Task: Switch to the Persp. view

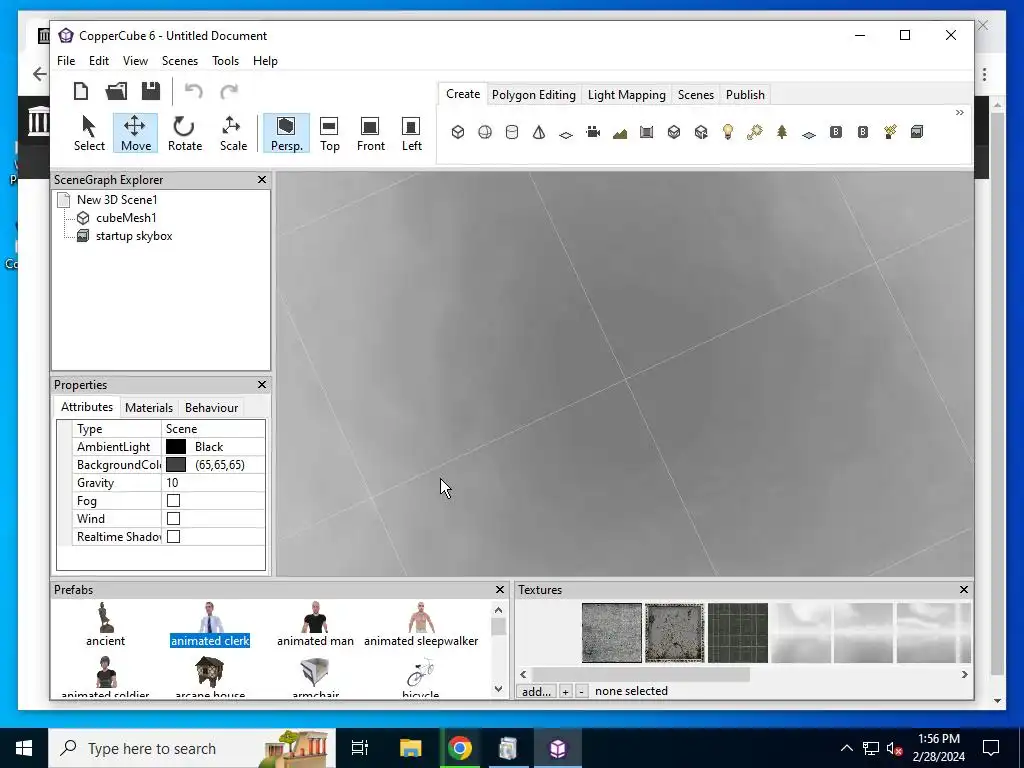Action: pos(287,133)
